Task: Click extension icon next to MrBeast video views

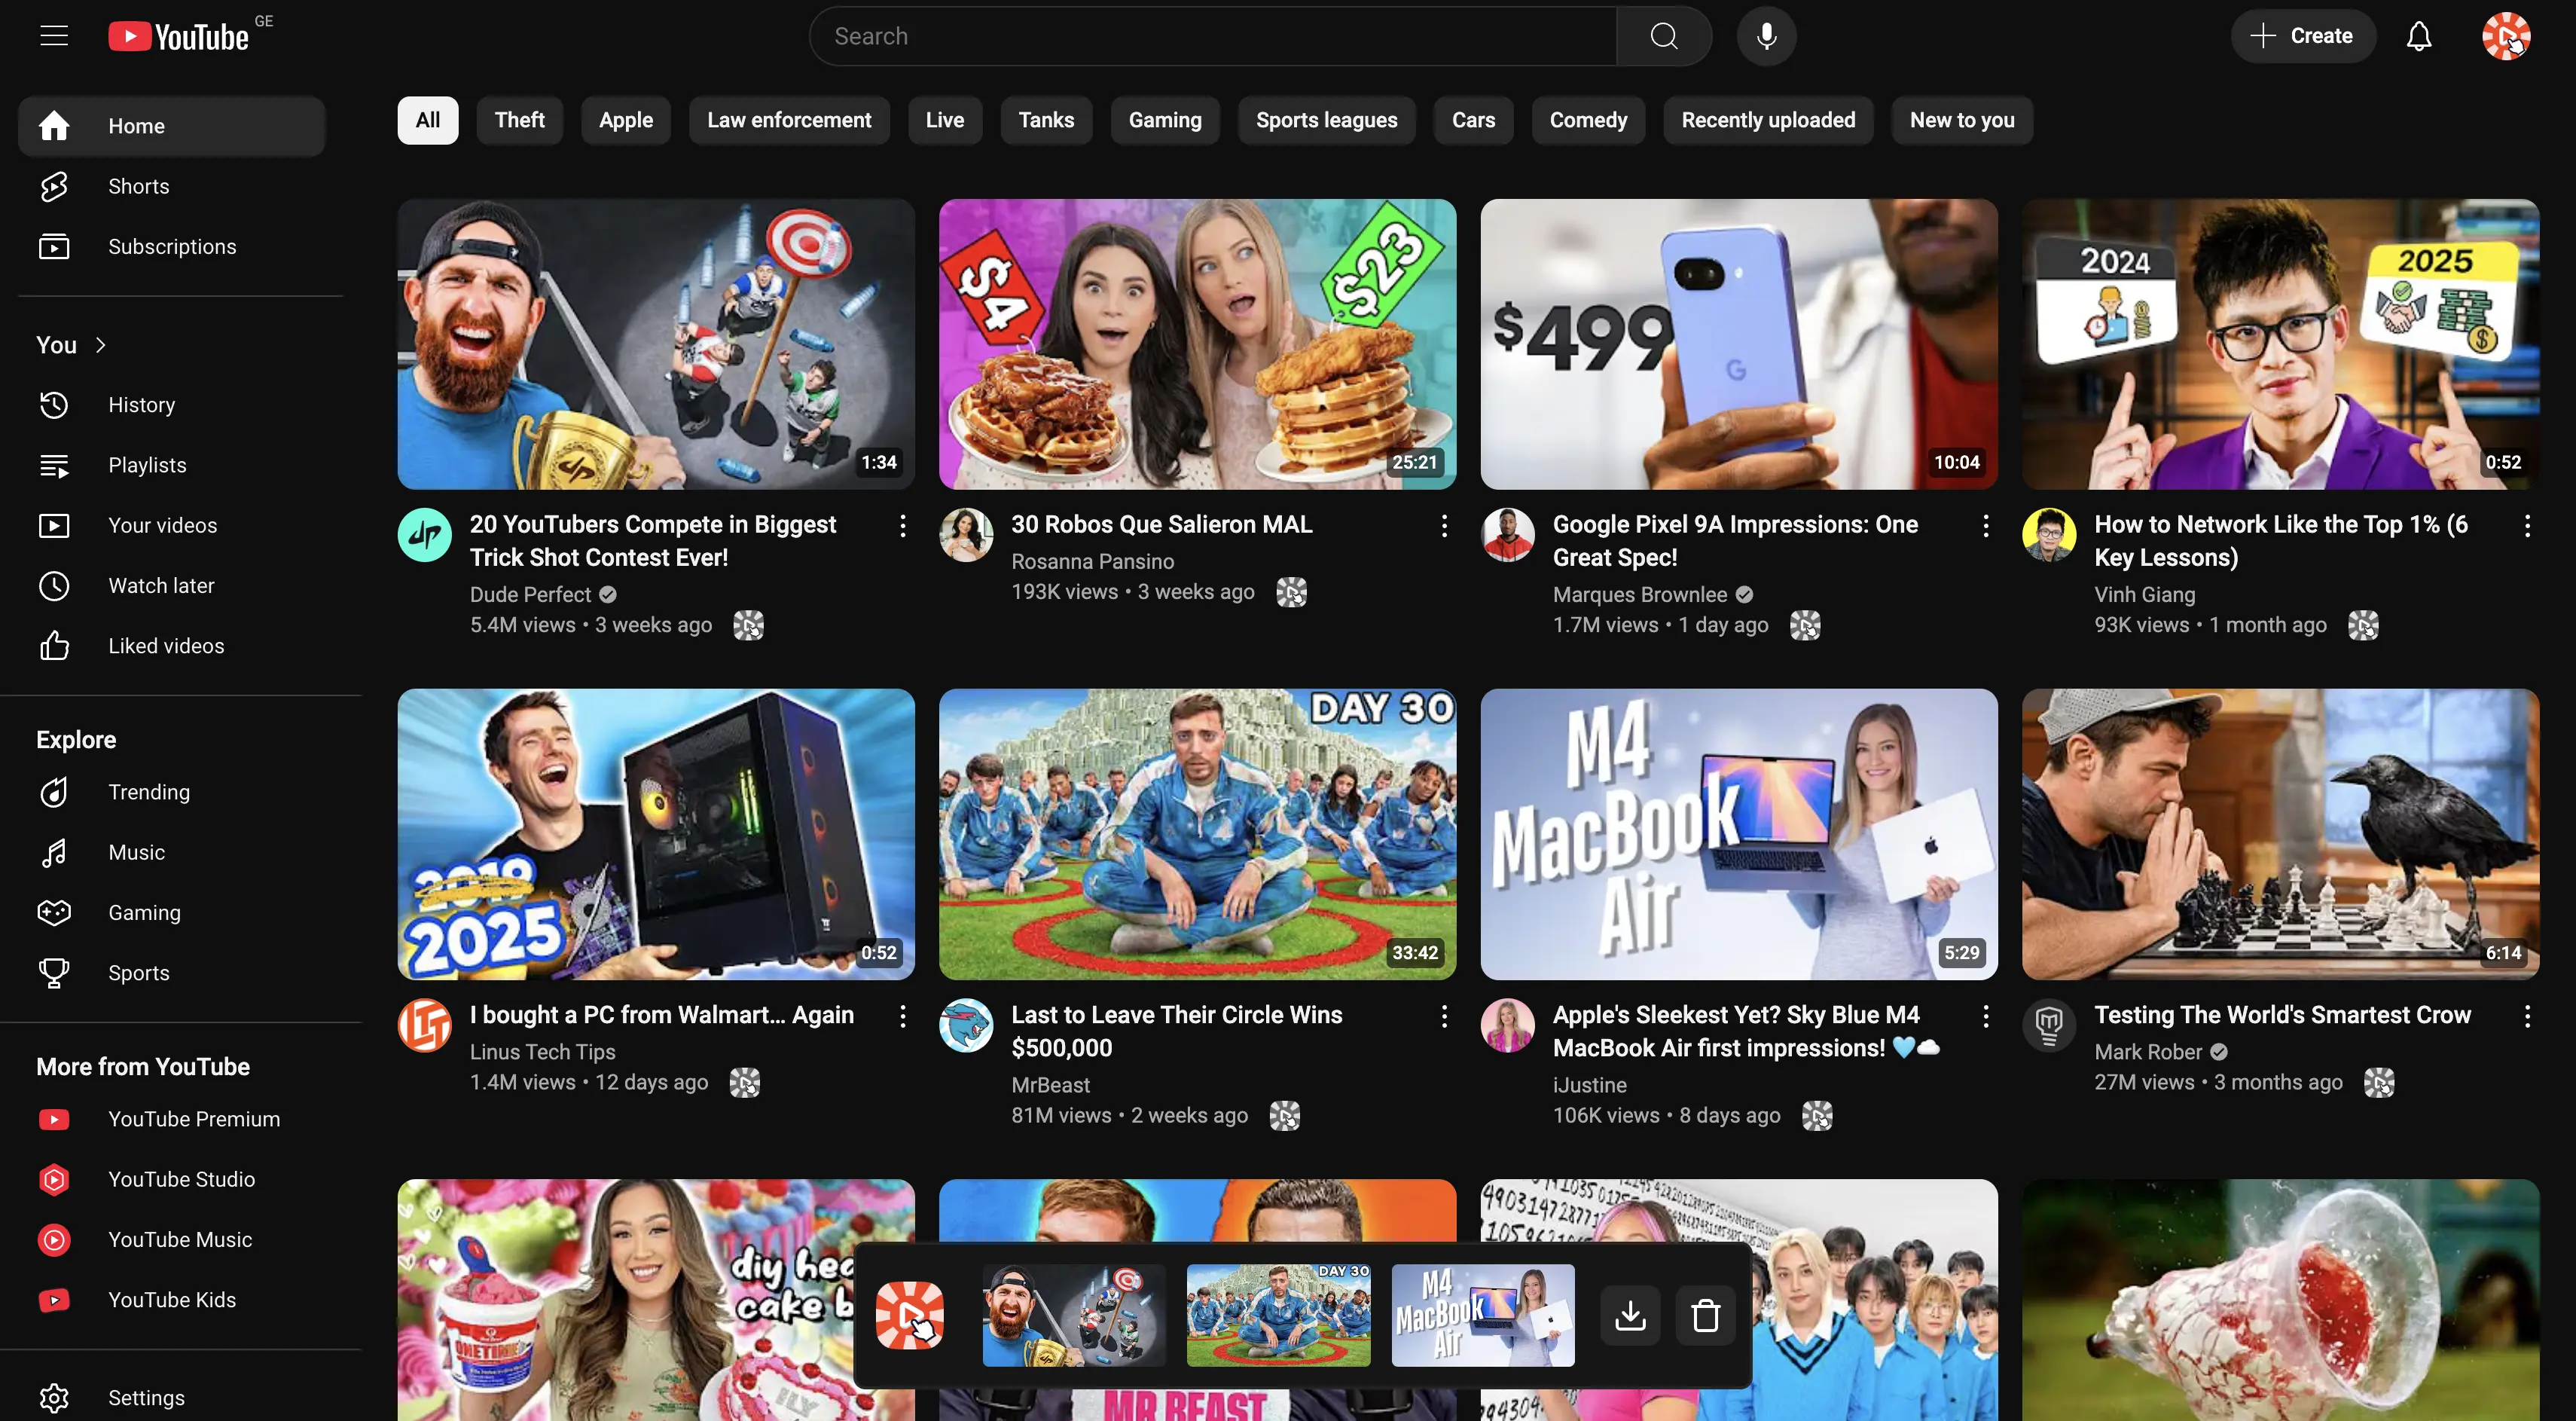Action: [1284, 1115]
